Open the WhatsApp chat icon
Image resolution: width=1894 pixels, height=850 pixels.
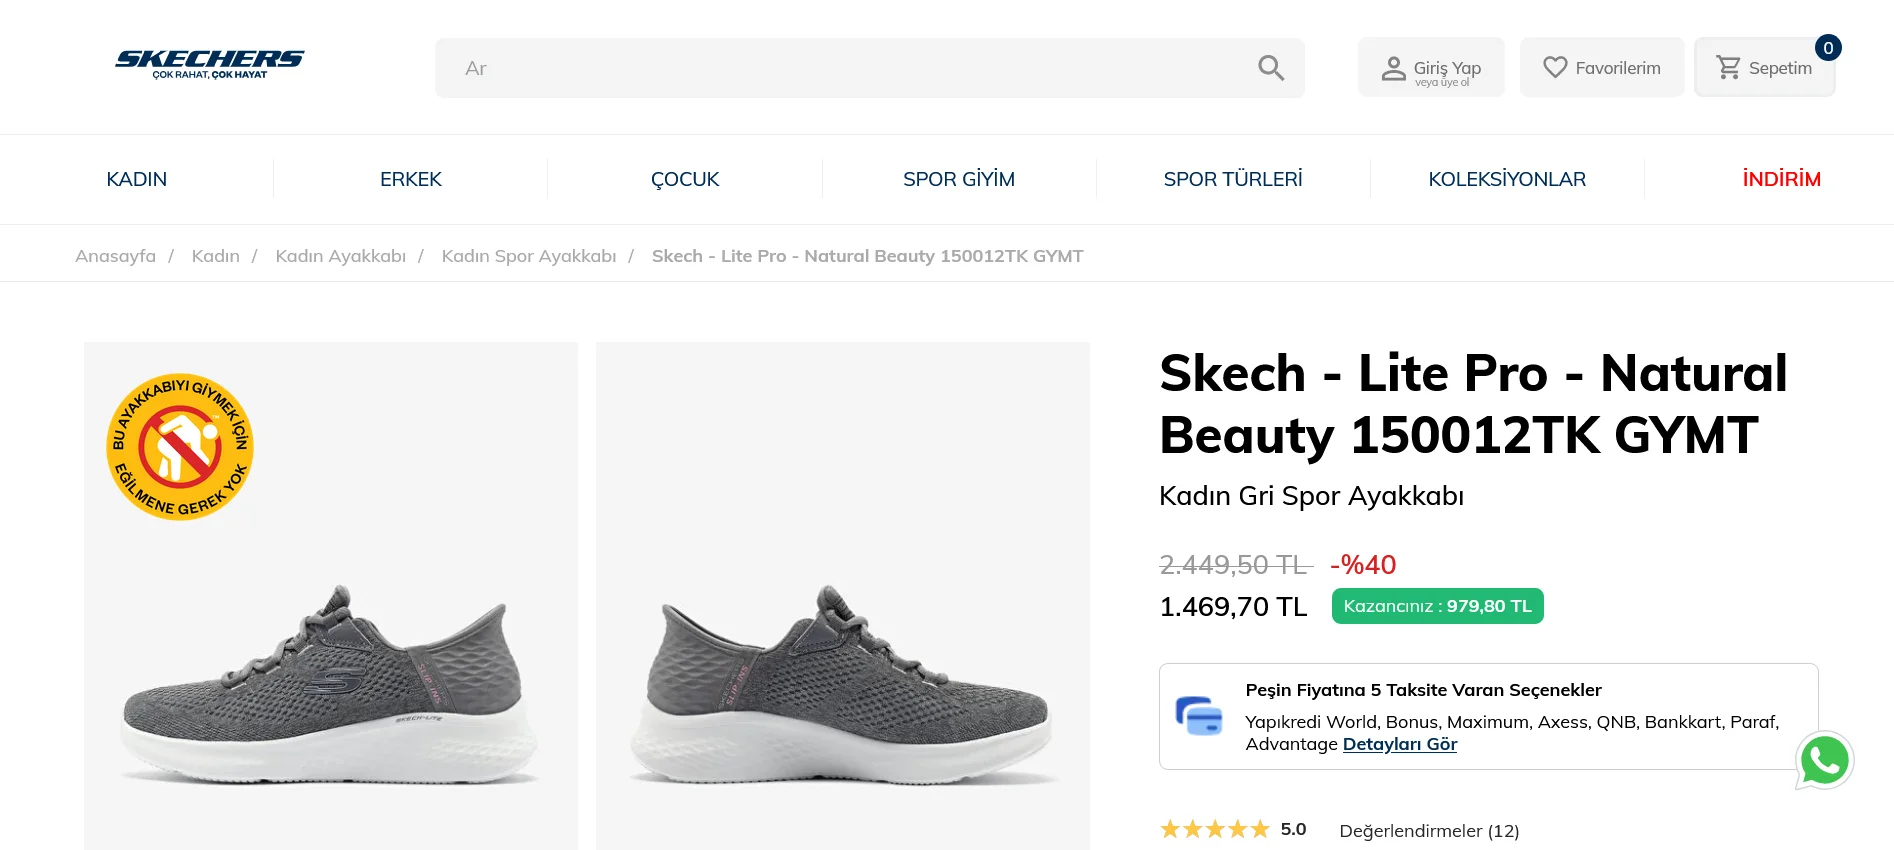pos(1824,760)
